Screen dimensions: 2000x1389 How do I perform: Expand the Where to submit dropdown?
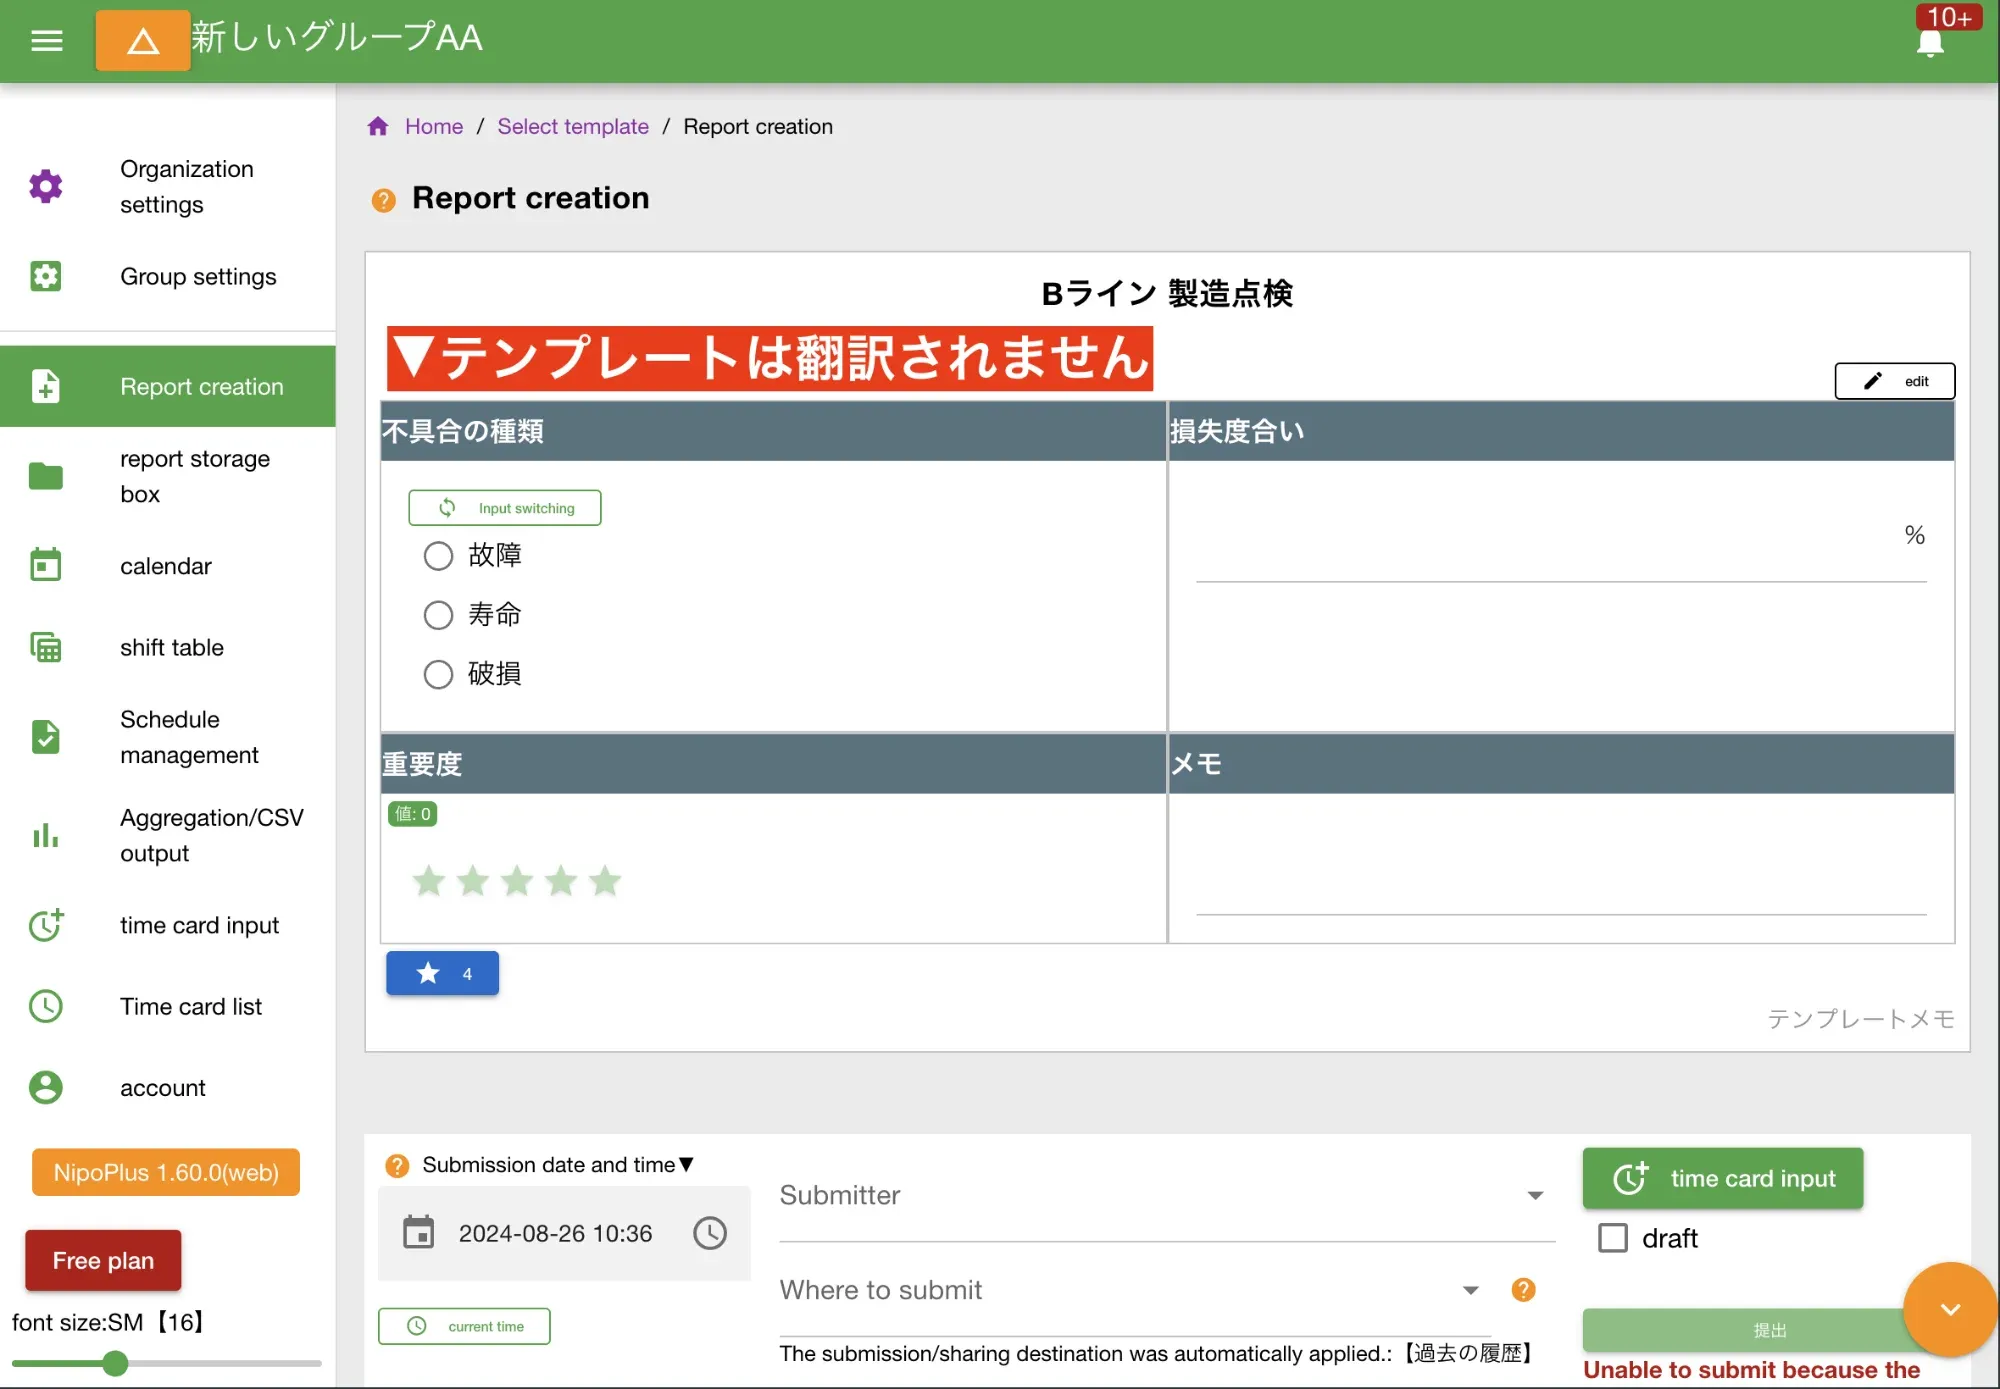pyautogui.click(x=1469, y=1290)
